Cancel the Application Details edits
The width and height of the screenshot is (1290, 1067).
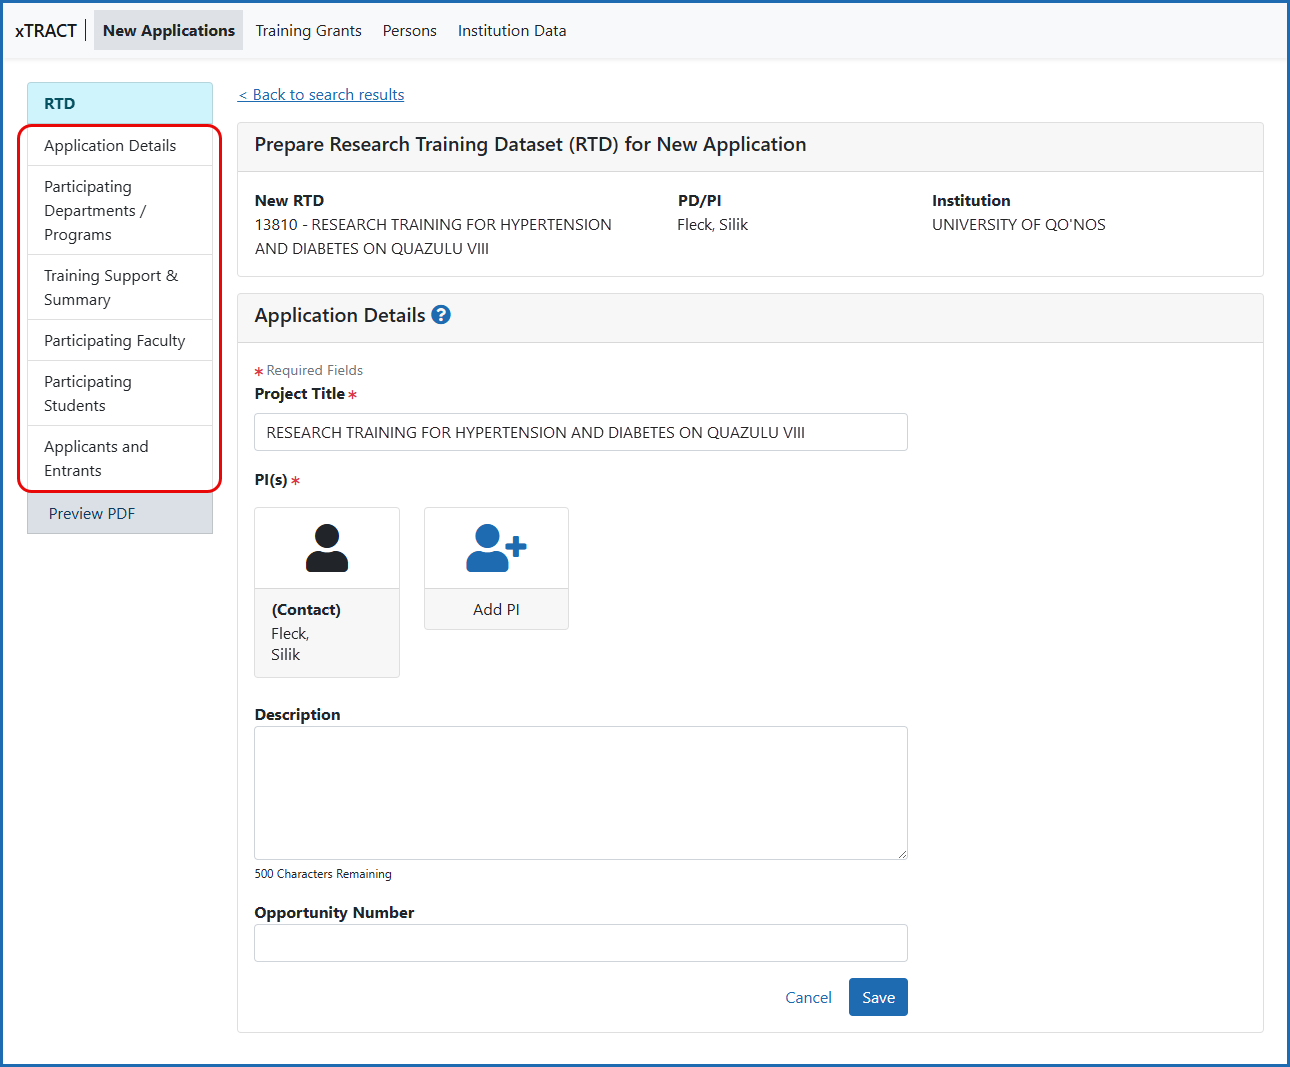(x=808, y=997)
